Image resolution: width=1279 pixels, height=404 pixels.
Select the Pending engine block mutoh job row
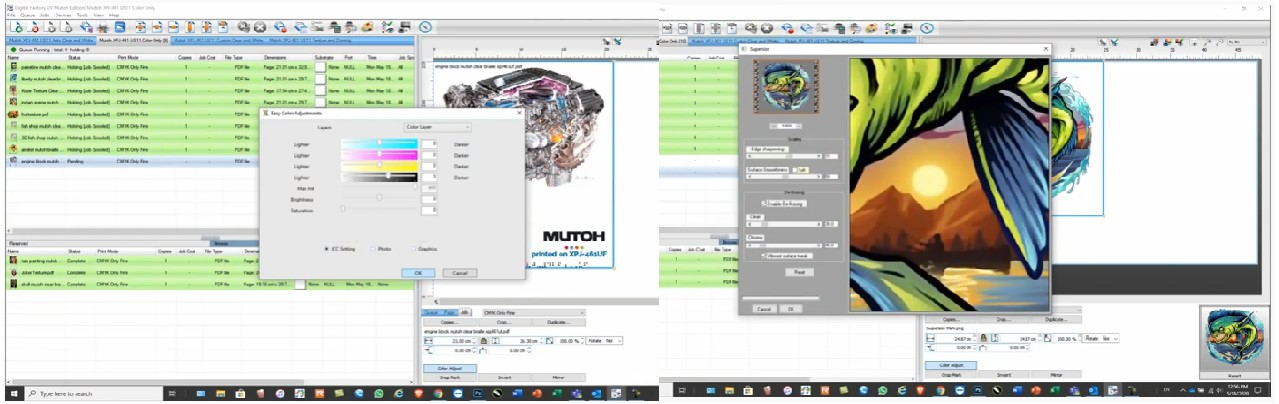coord(208,161)
